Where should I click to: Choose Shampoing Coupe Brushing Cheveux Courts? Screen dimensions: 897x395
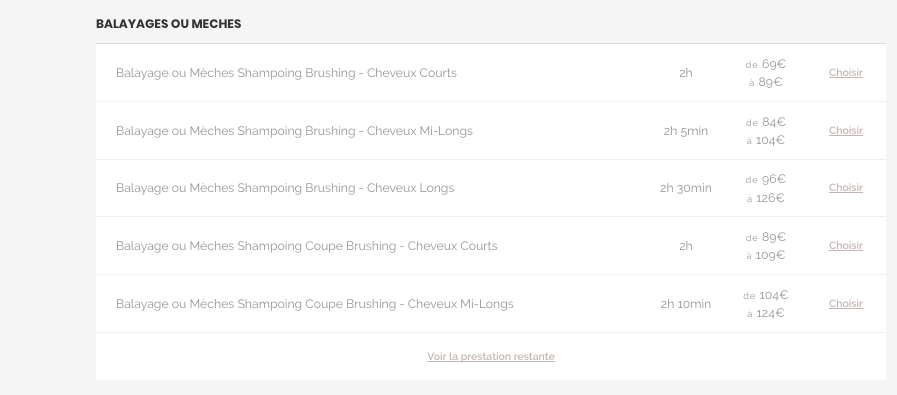point(846,246)
